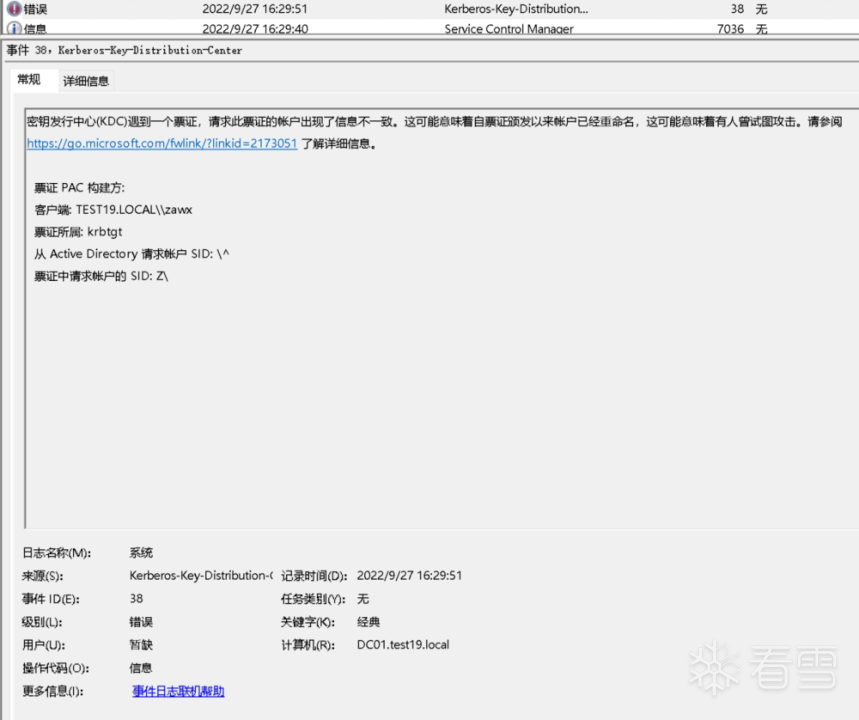The width and height of the screenshot is (859, 720).
Task: Click the 关键字 value 经典
Action: point(368,622)
